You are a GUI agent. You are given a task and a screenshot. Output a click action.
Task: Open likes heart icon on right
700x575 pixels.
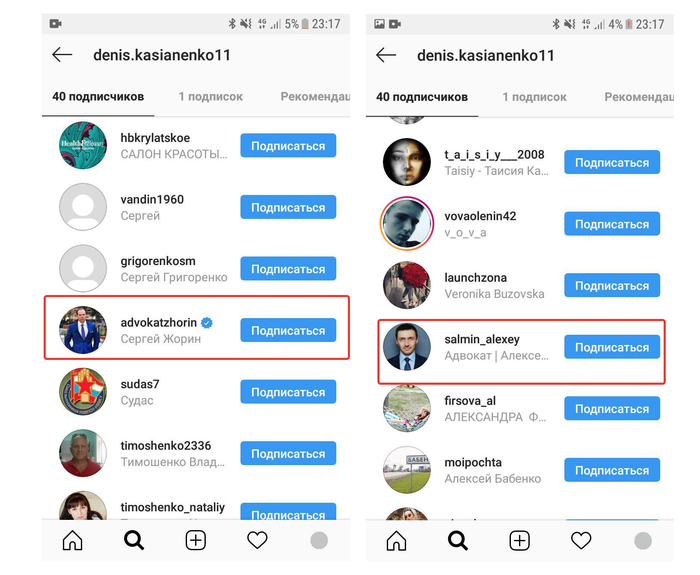[x=581, y=541]
